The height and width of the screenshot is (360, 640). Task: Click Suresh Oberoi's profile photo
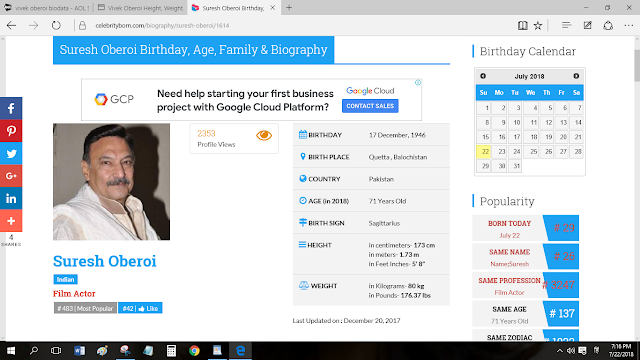click(111, 182)
